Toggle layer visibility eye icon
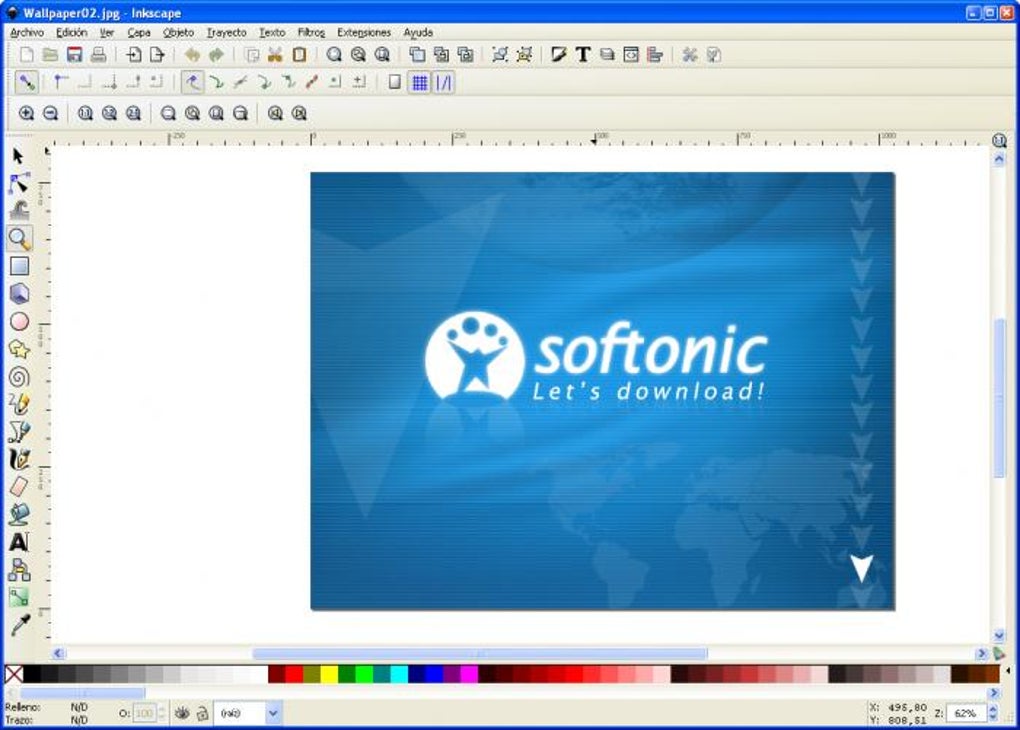 [182, 713]
